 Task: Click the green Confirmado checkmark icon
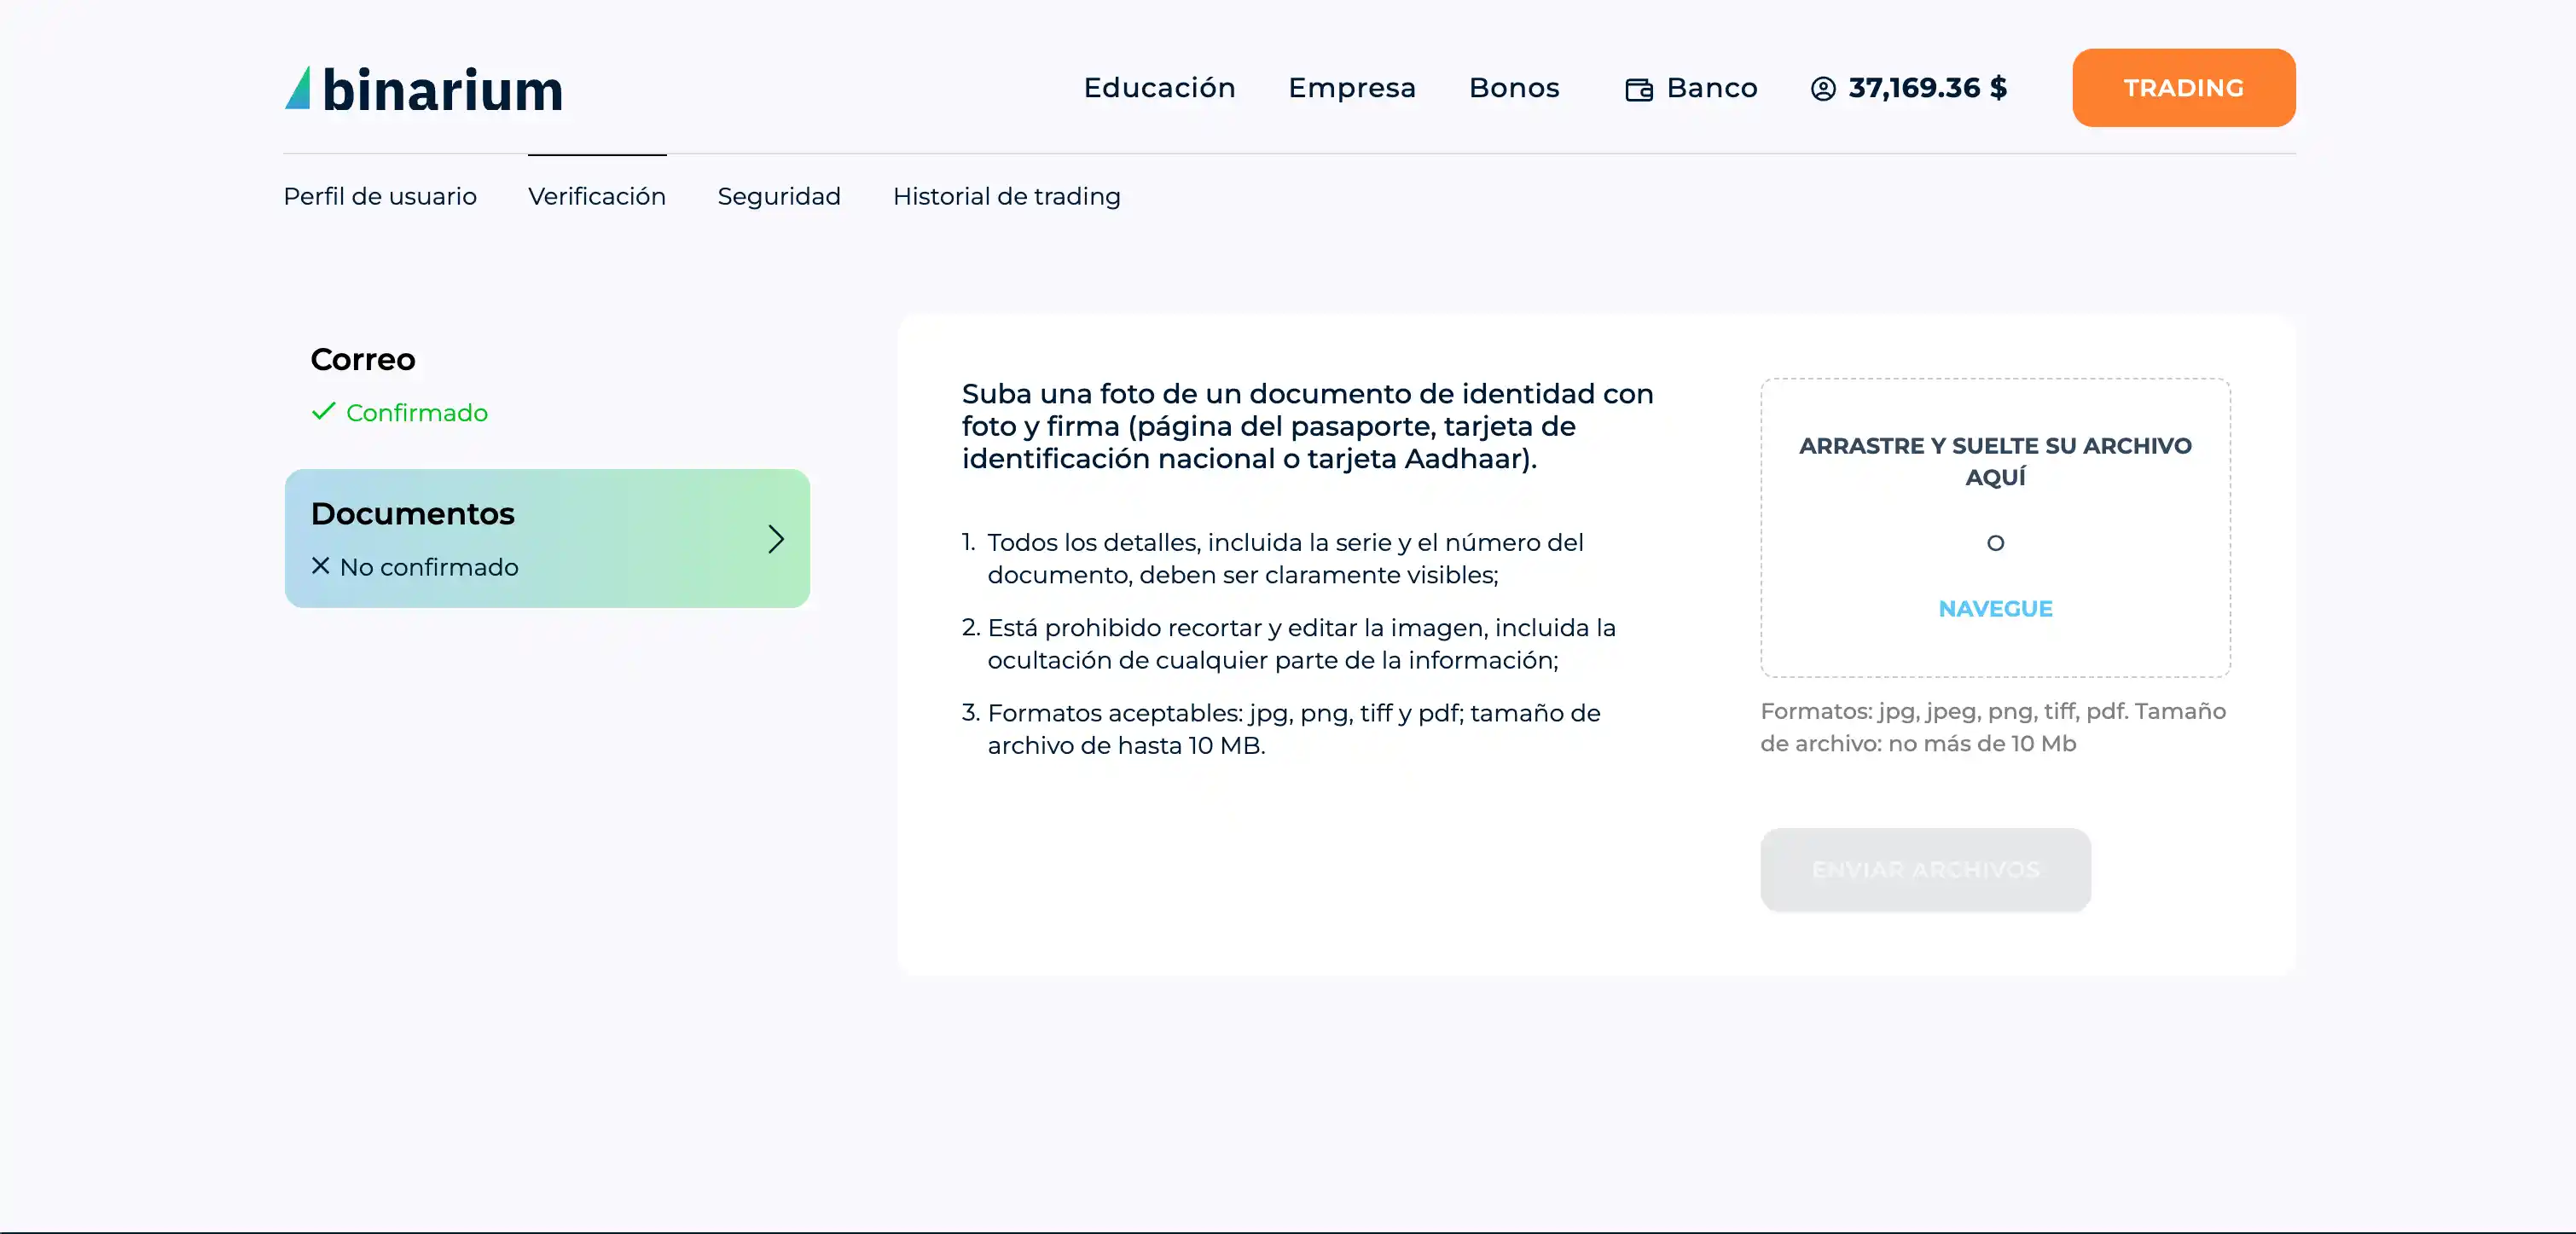click(323, 411)
